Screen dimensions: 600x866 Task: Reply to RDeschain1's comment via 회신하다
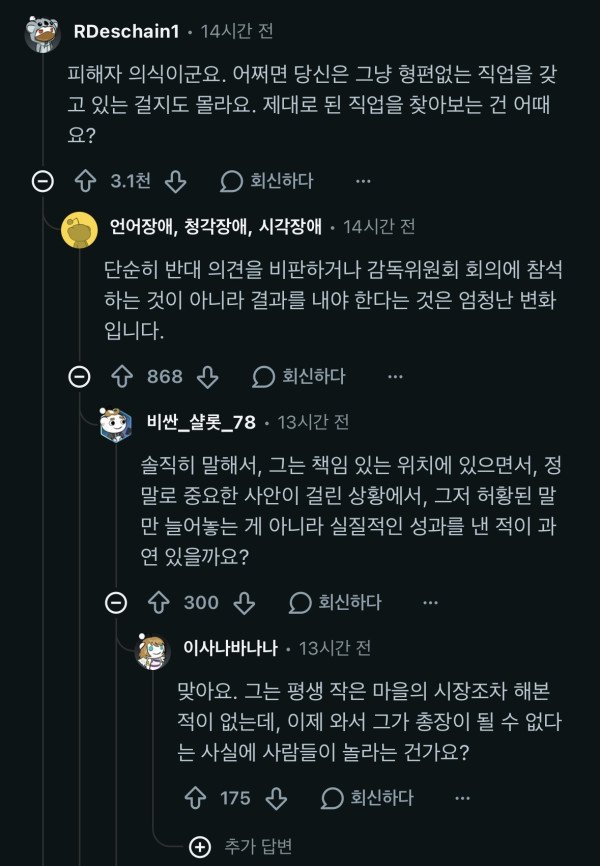[266, 181]
